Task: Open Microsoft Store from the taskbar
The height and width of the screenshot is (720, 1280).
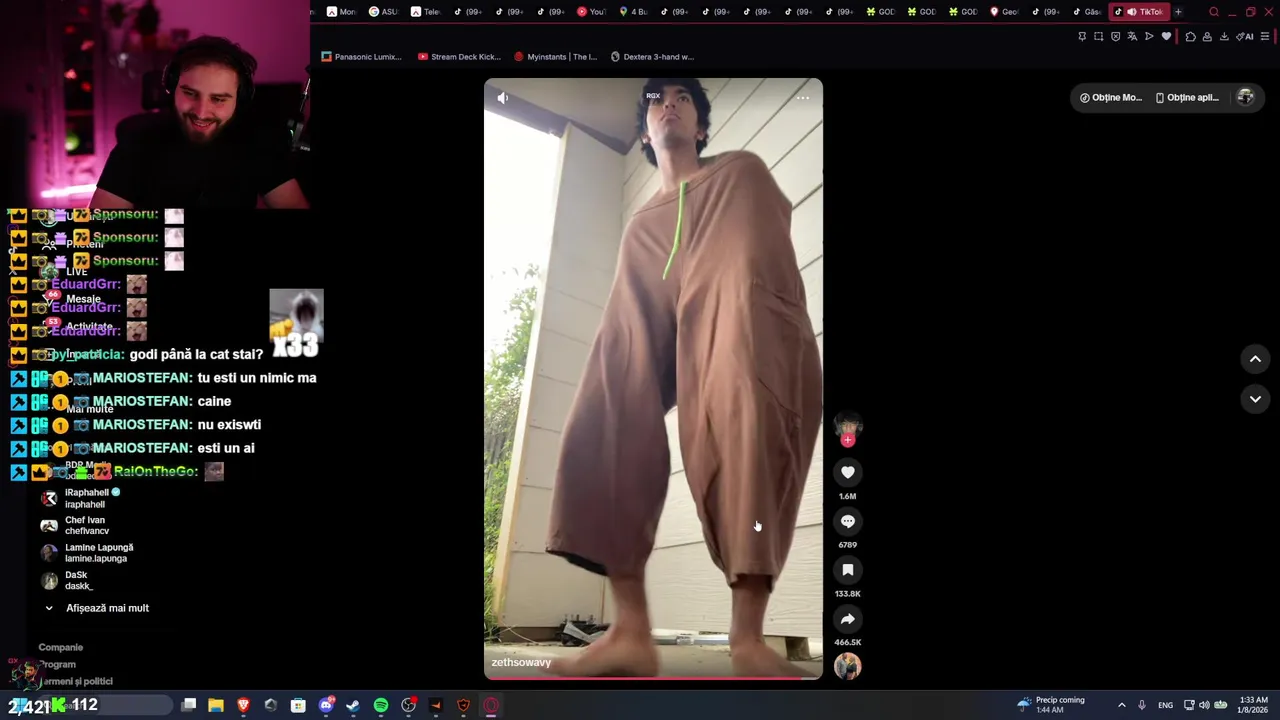Action: tap(298, 705)
